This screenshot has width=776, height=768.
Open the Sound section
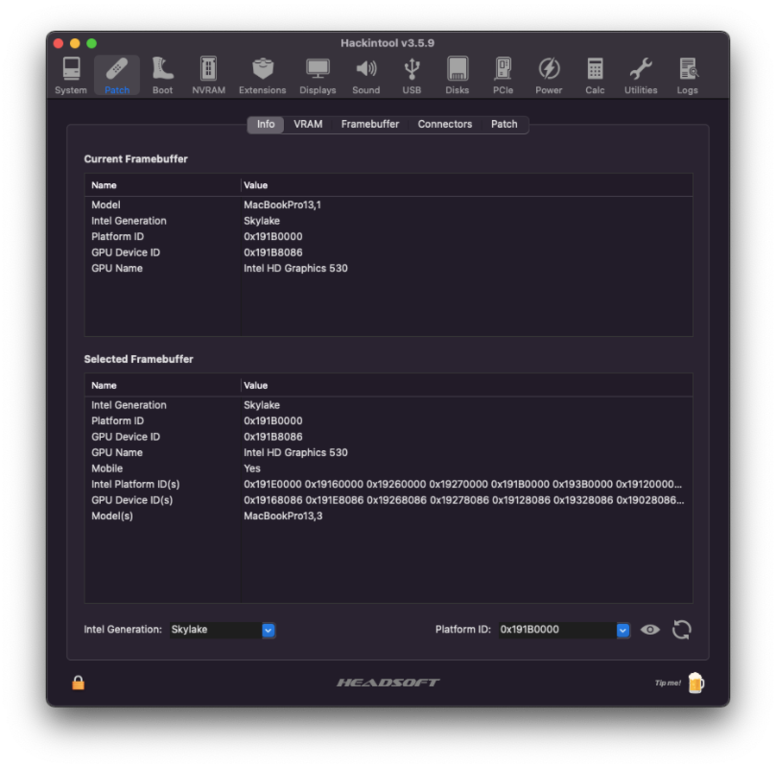coord(366,75)
